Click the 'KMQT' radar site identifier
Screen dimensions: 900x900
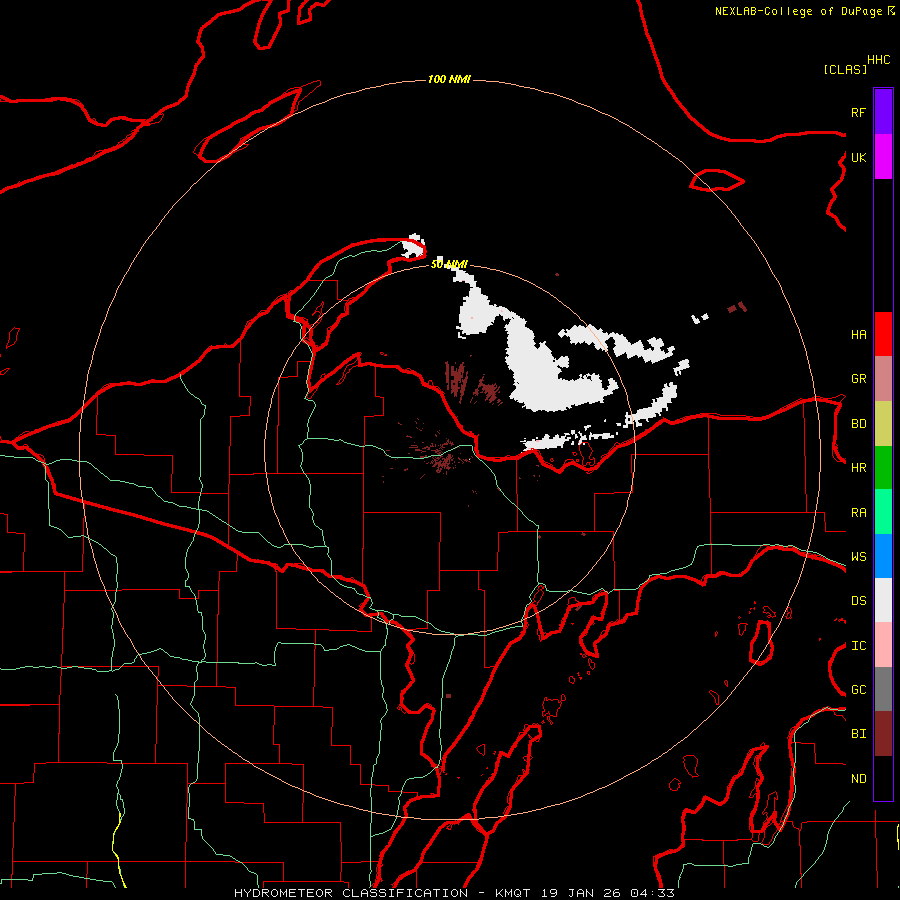tap(513, 893)
